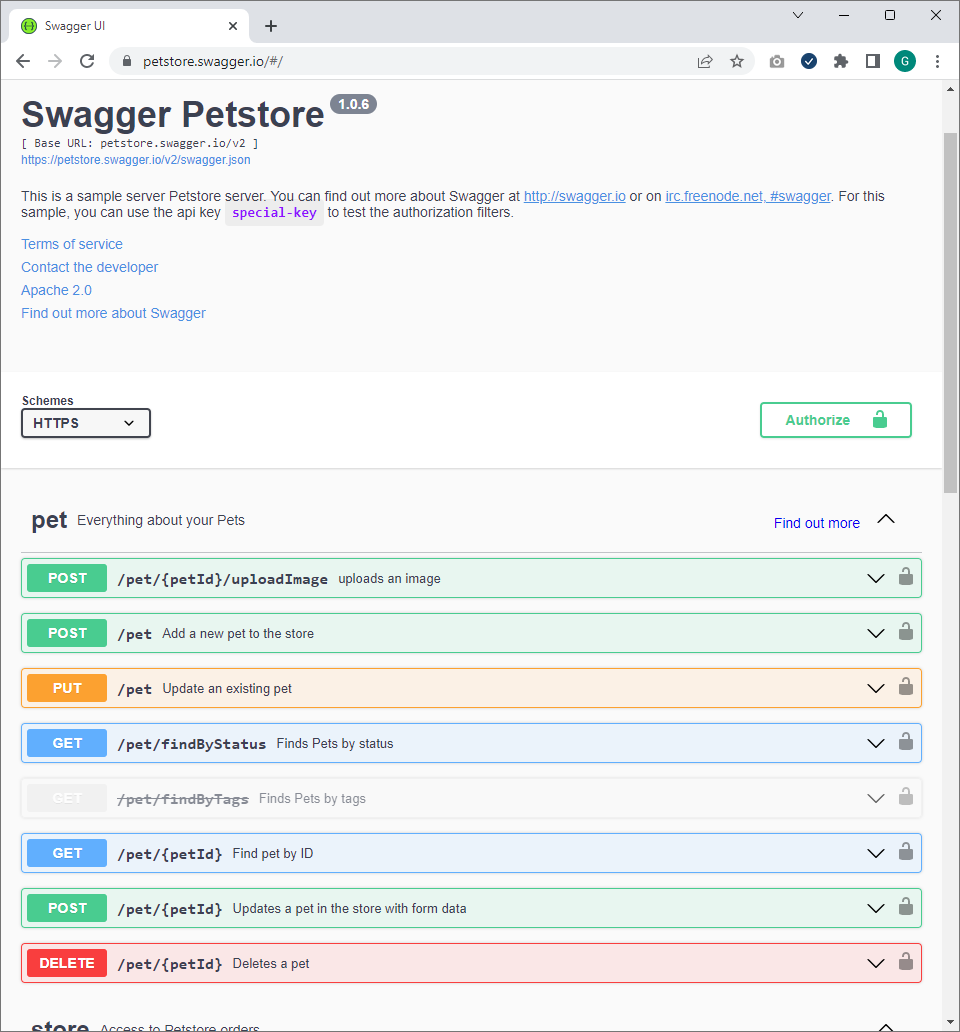The height and width of the screenshot is (1032, 960).
Task: Open the http://swagger.io link
Action: click(x=574, y=196)
